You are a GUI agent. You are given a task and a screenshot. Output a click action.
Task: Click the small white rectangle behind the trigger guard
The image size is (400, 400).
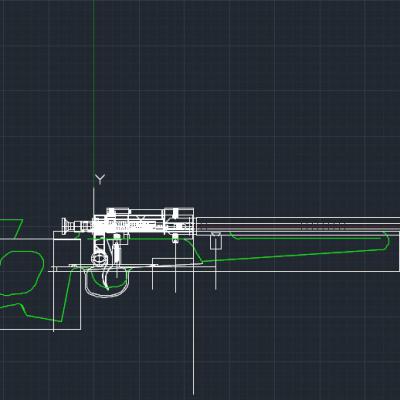173,261
